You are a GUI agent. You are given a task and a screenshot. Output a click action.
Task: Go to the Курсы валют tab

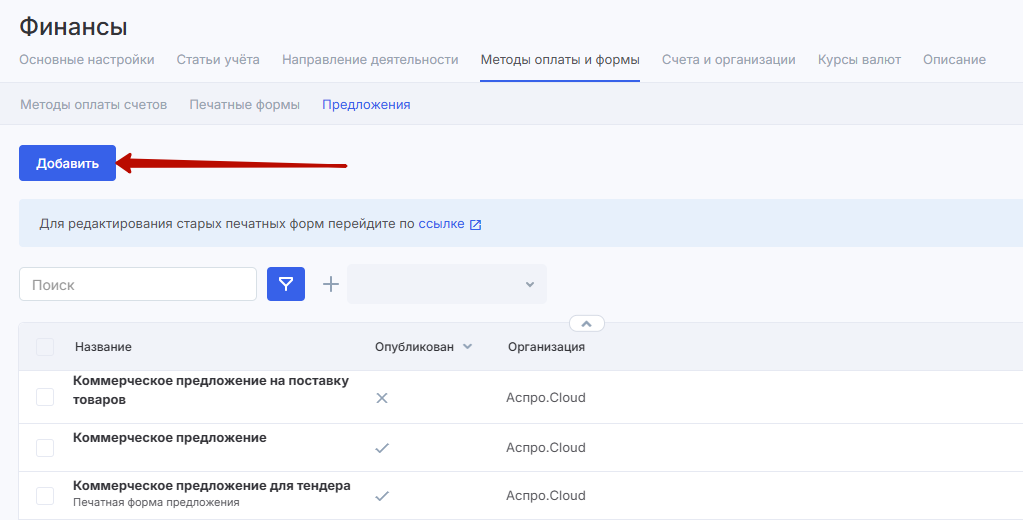859,60
